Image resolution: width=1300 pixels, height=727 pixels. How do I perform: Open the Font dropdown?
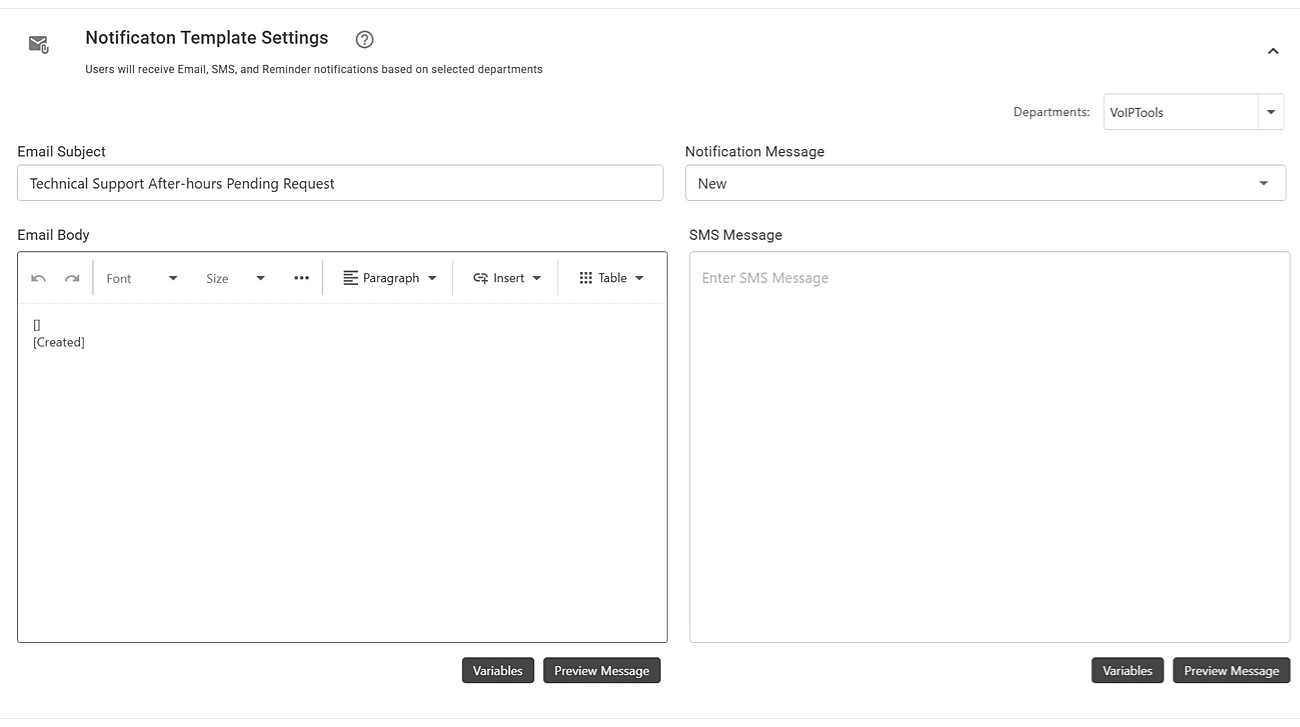pyautogui.click(x=142, y=278)
